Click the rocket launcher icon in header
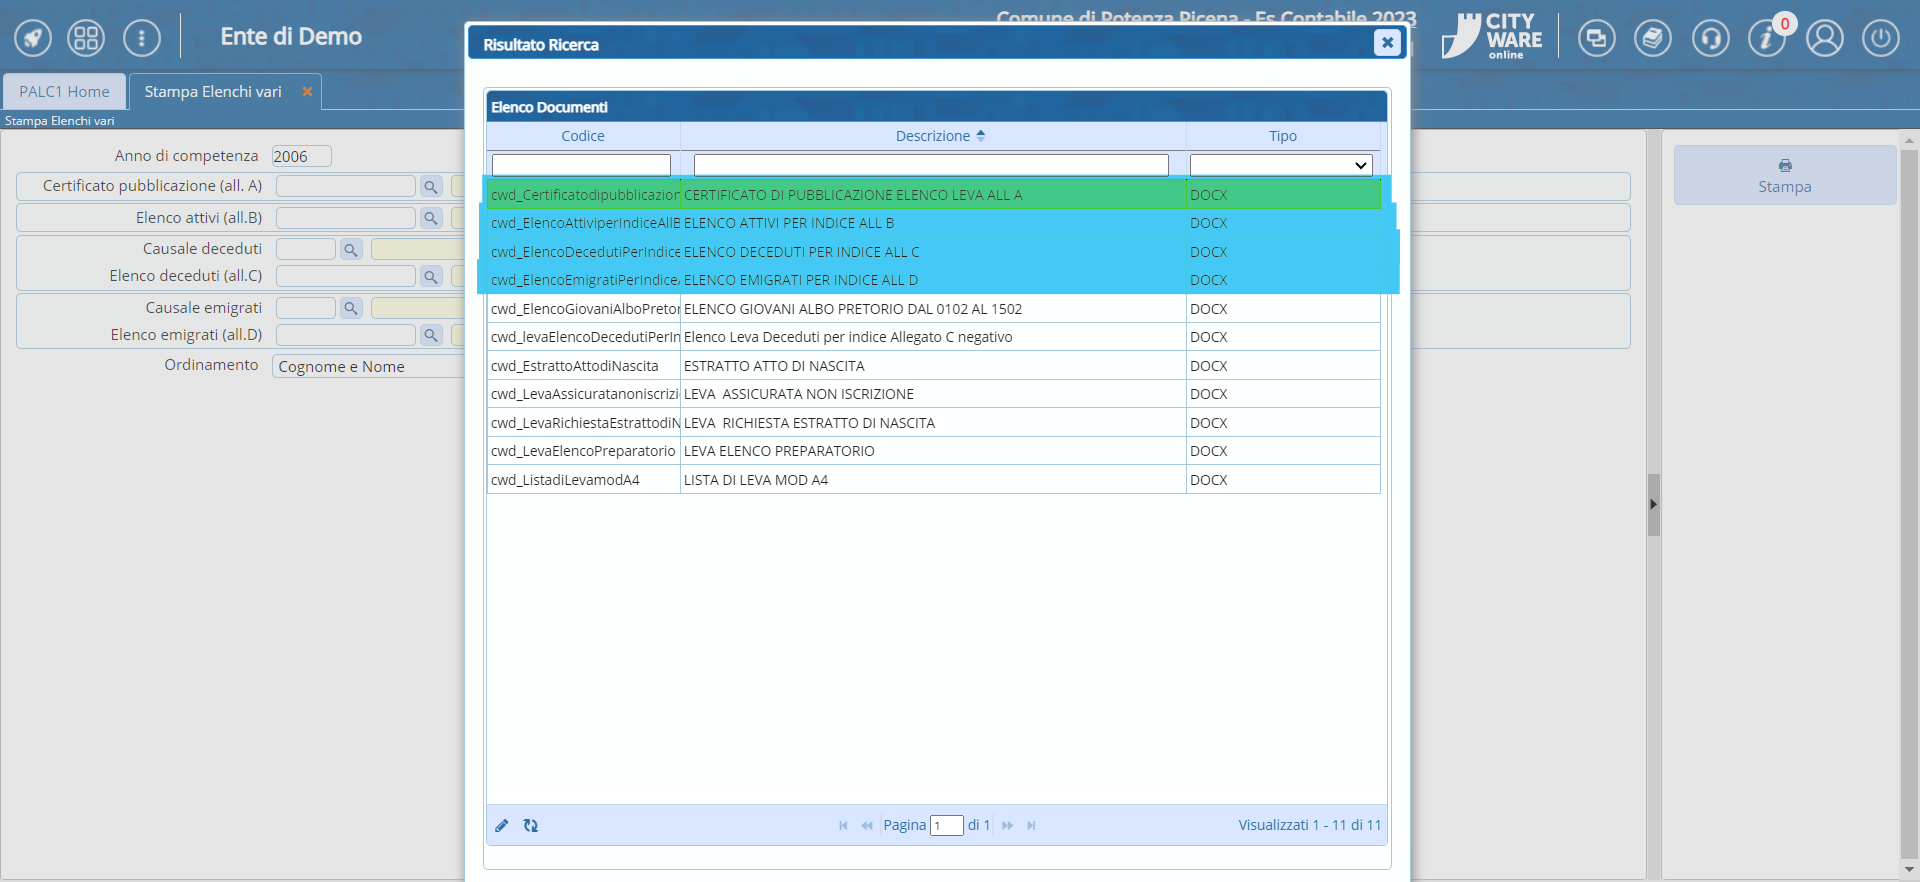This screenshot has height=882, width=1920. 33,39
